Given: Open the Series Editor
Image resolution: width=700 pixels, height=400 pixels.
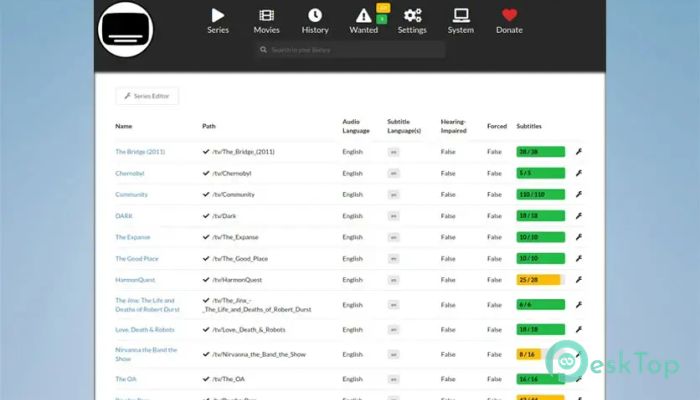Looking at the screenshot, I should [147, 96].
